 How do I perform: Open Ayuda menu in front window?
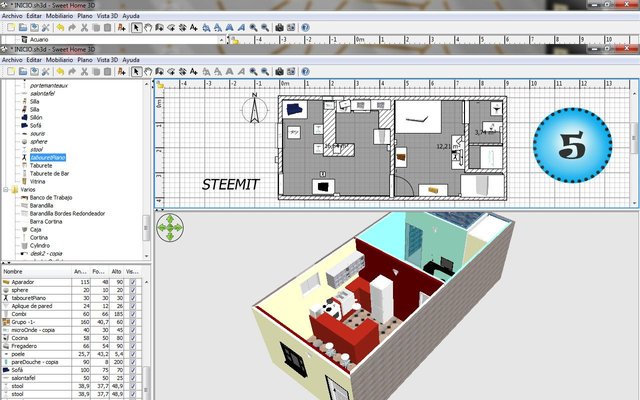(131, 60)
